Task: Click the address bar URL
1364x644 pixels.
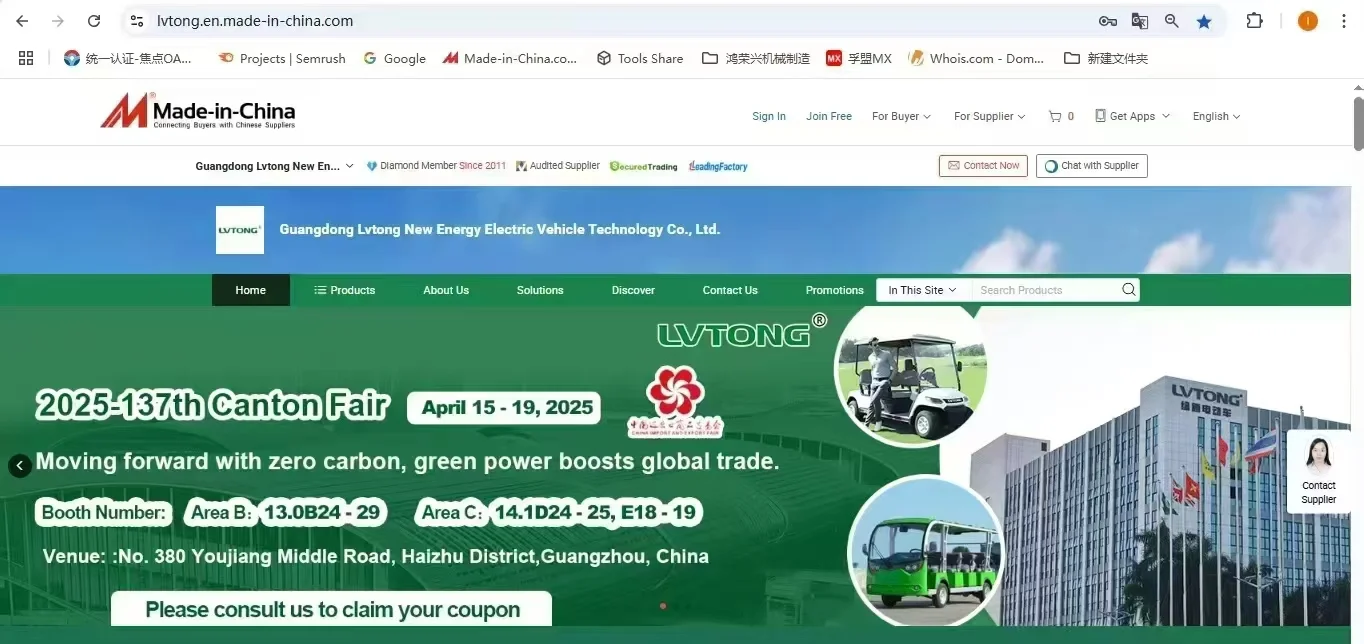Action: click(x=255, y=21)
